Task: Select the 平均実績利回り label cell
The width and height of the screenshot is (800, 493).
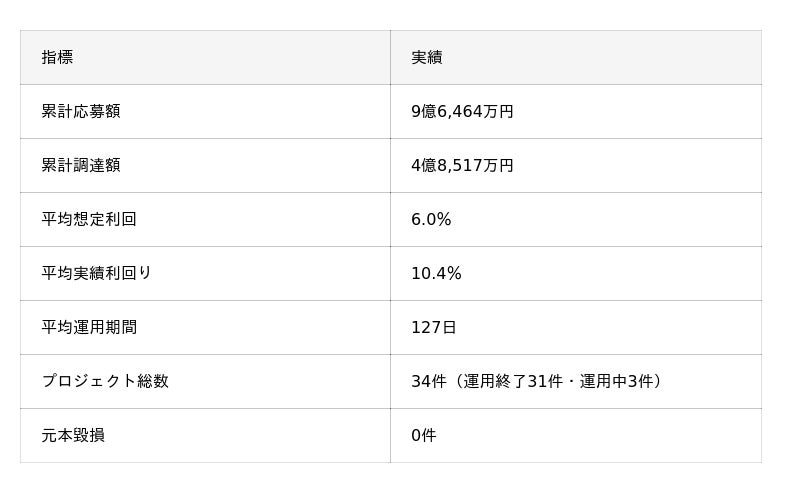Action: point(97,273)
